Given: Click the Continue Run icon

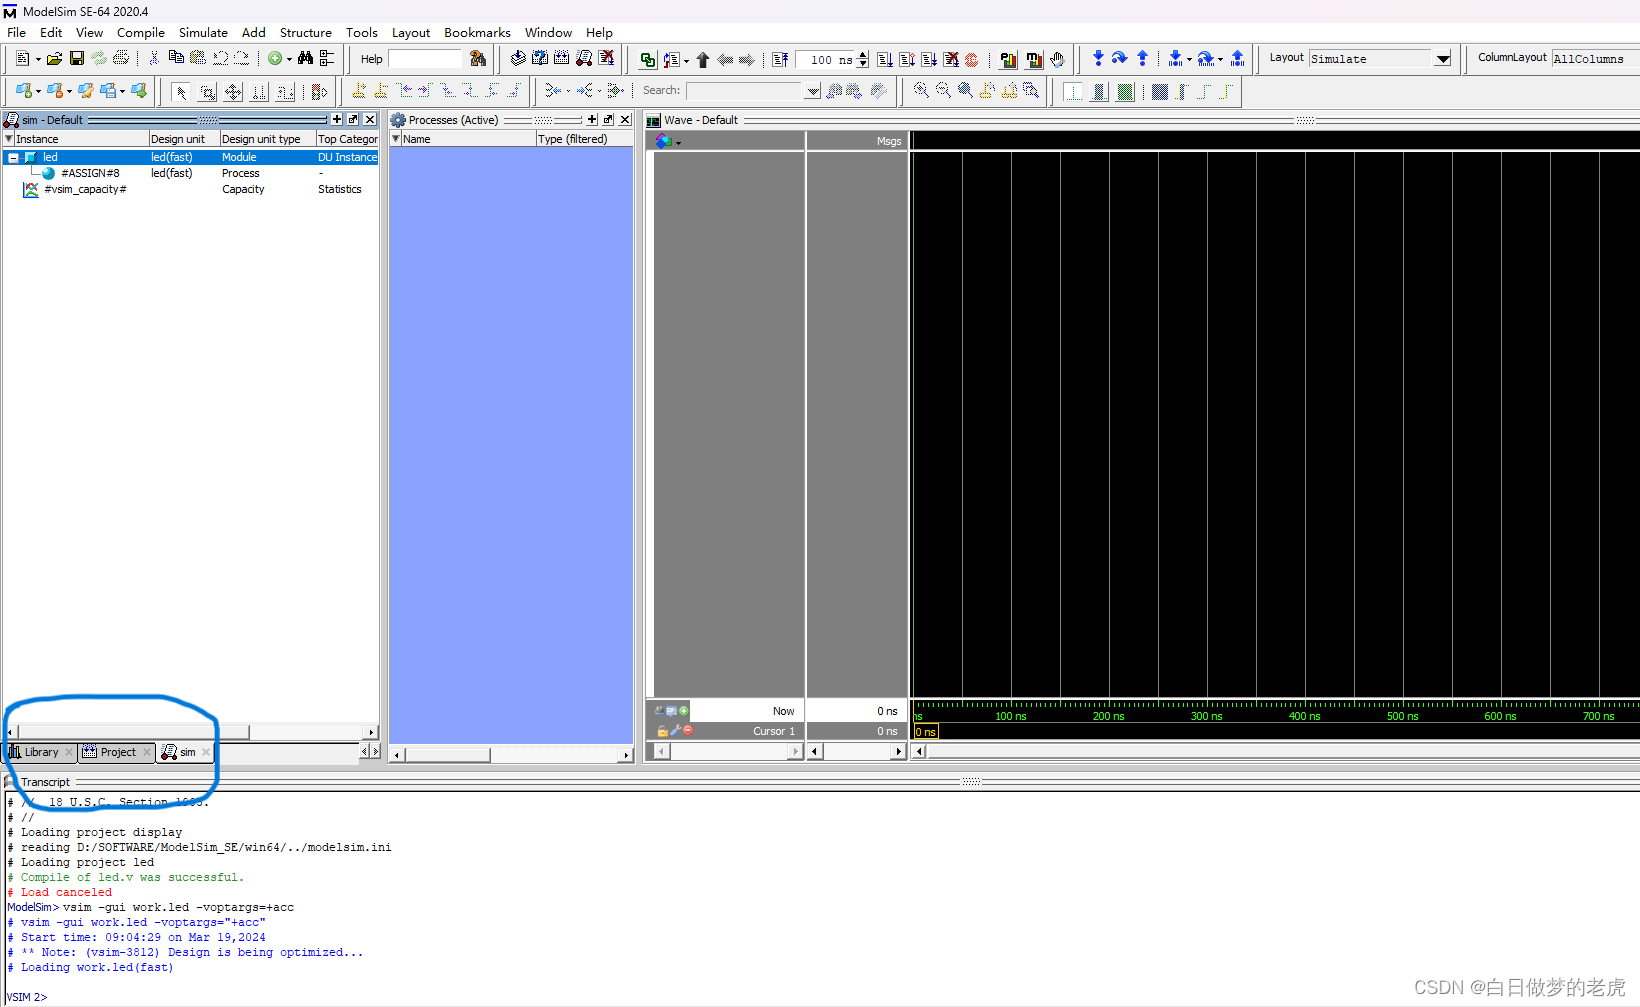Looking at the screenshot, I should pyautogui.click(x=907, y=60).
